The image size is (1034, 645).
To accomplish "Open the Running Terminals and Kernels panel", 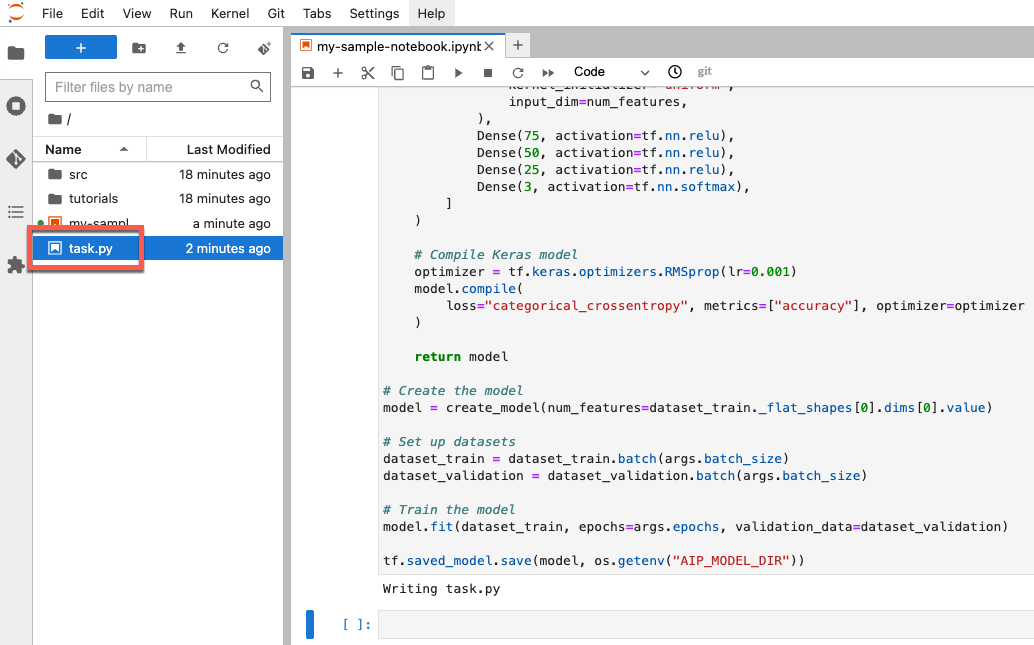I will (16, 106).
